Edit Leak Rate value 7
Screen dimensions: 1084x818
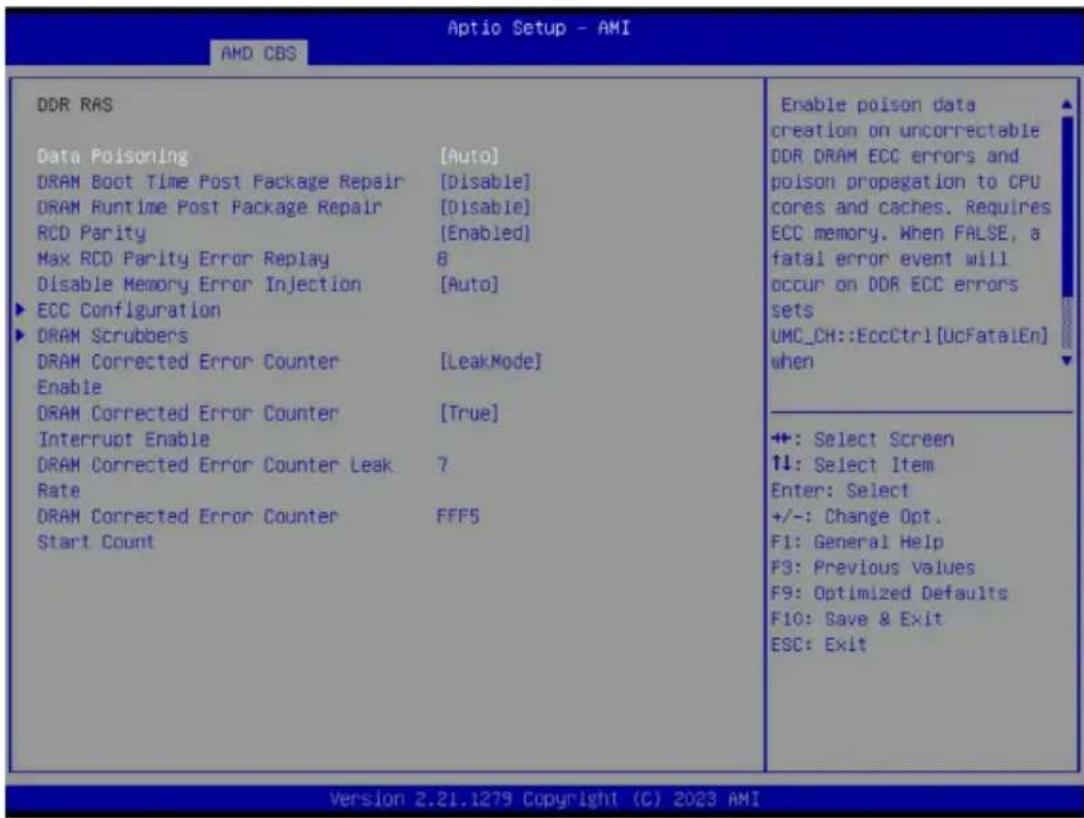point(442,465)
